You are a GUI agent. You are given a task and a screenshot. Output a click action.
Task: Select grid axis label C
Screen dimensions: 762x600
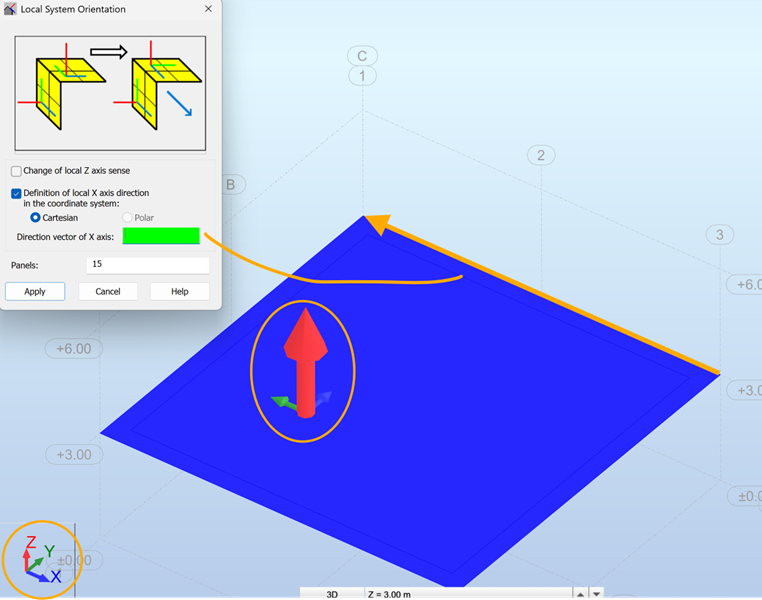click(x=362, y=56)
